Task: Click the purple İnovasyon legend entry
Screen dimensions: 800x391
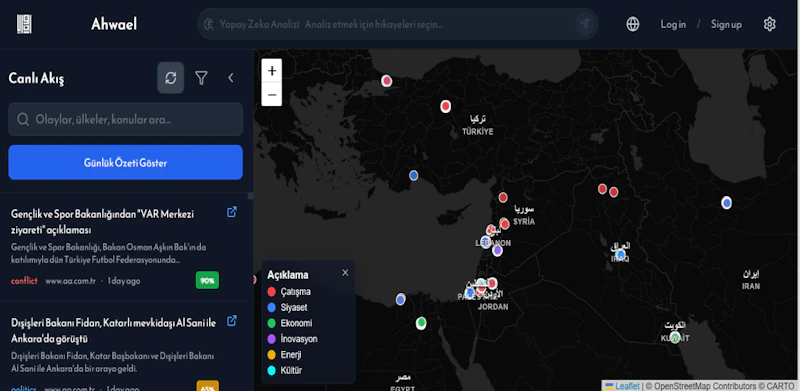Action: (292, 339)
